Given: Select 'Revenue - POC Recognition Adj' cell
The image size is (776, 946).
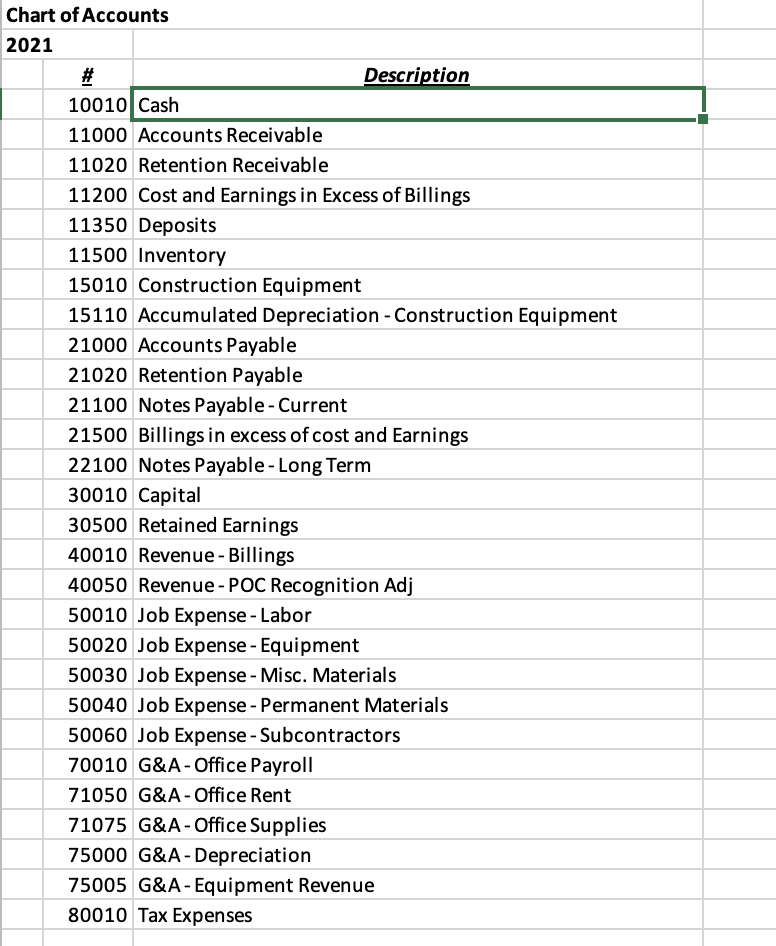Looking at the screenshot, I should (418, 585).
